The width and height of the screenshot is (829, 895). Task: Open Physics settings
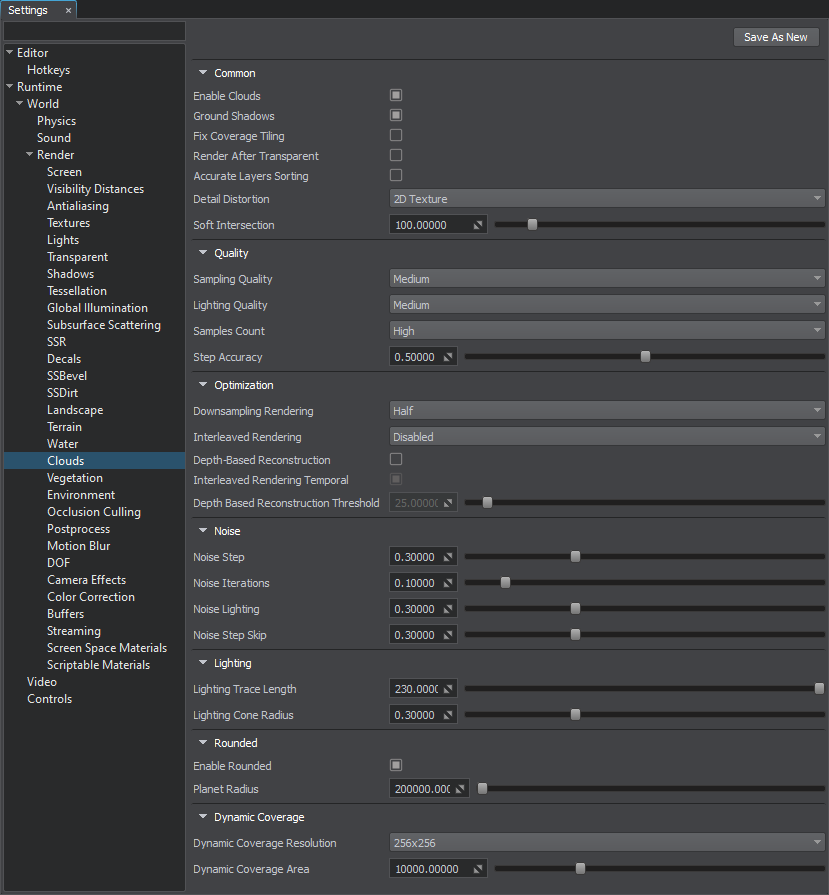pyautogui.click(x=57, y=121)
